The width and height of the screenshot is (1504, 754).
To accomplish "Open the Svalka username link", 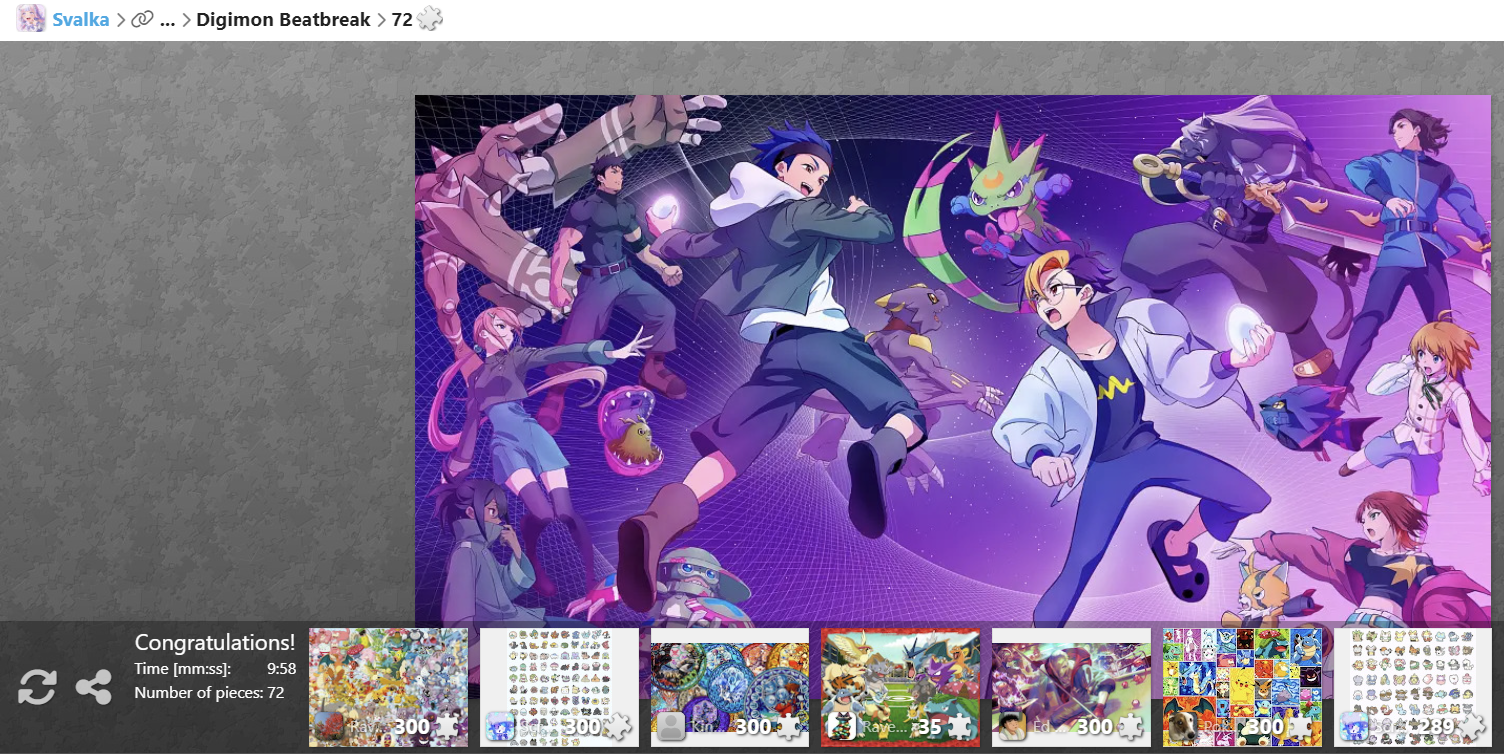I will (81, 19).
